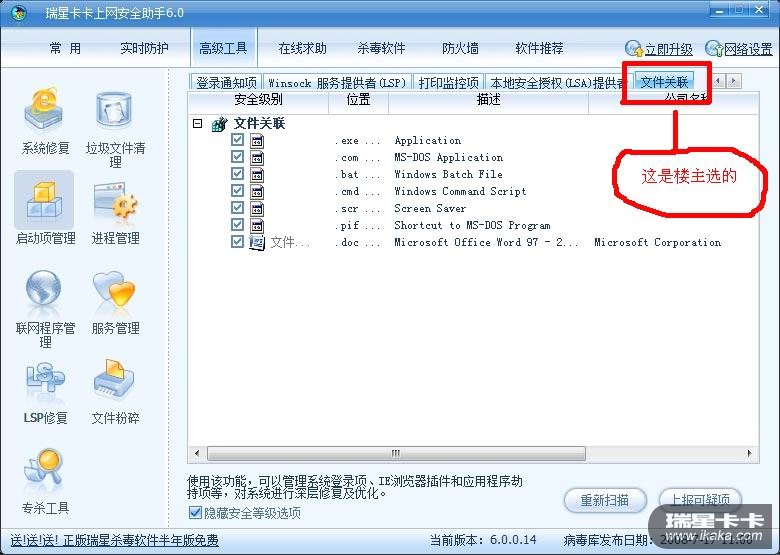Uncheck the .cmd Windows Command Script checkbox

(x=237, y=190)
